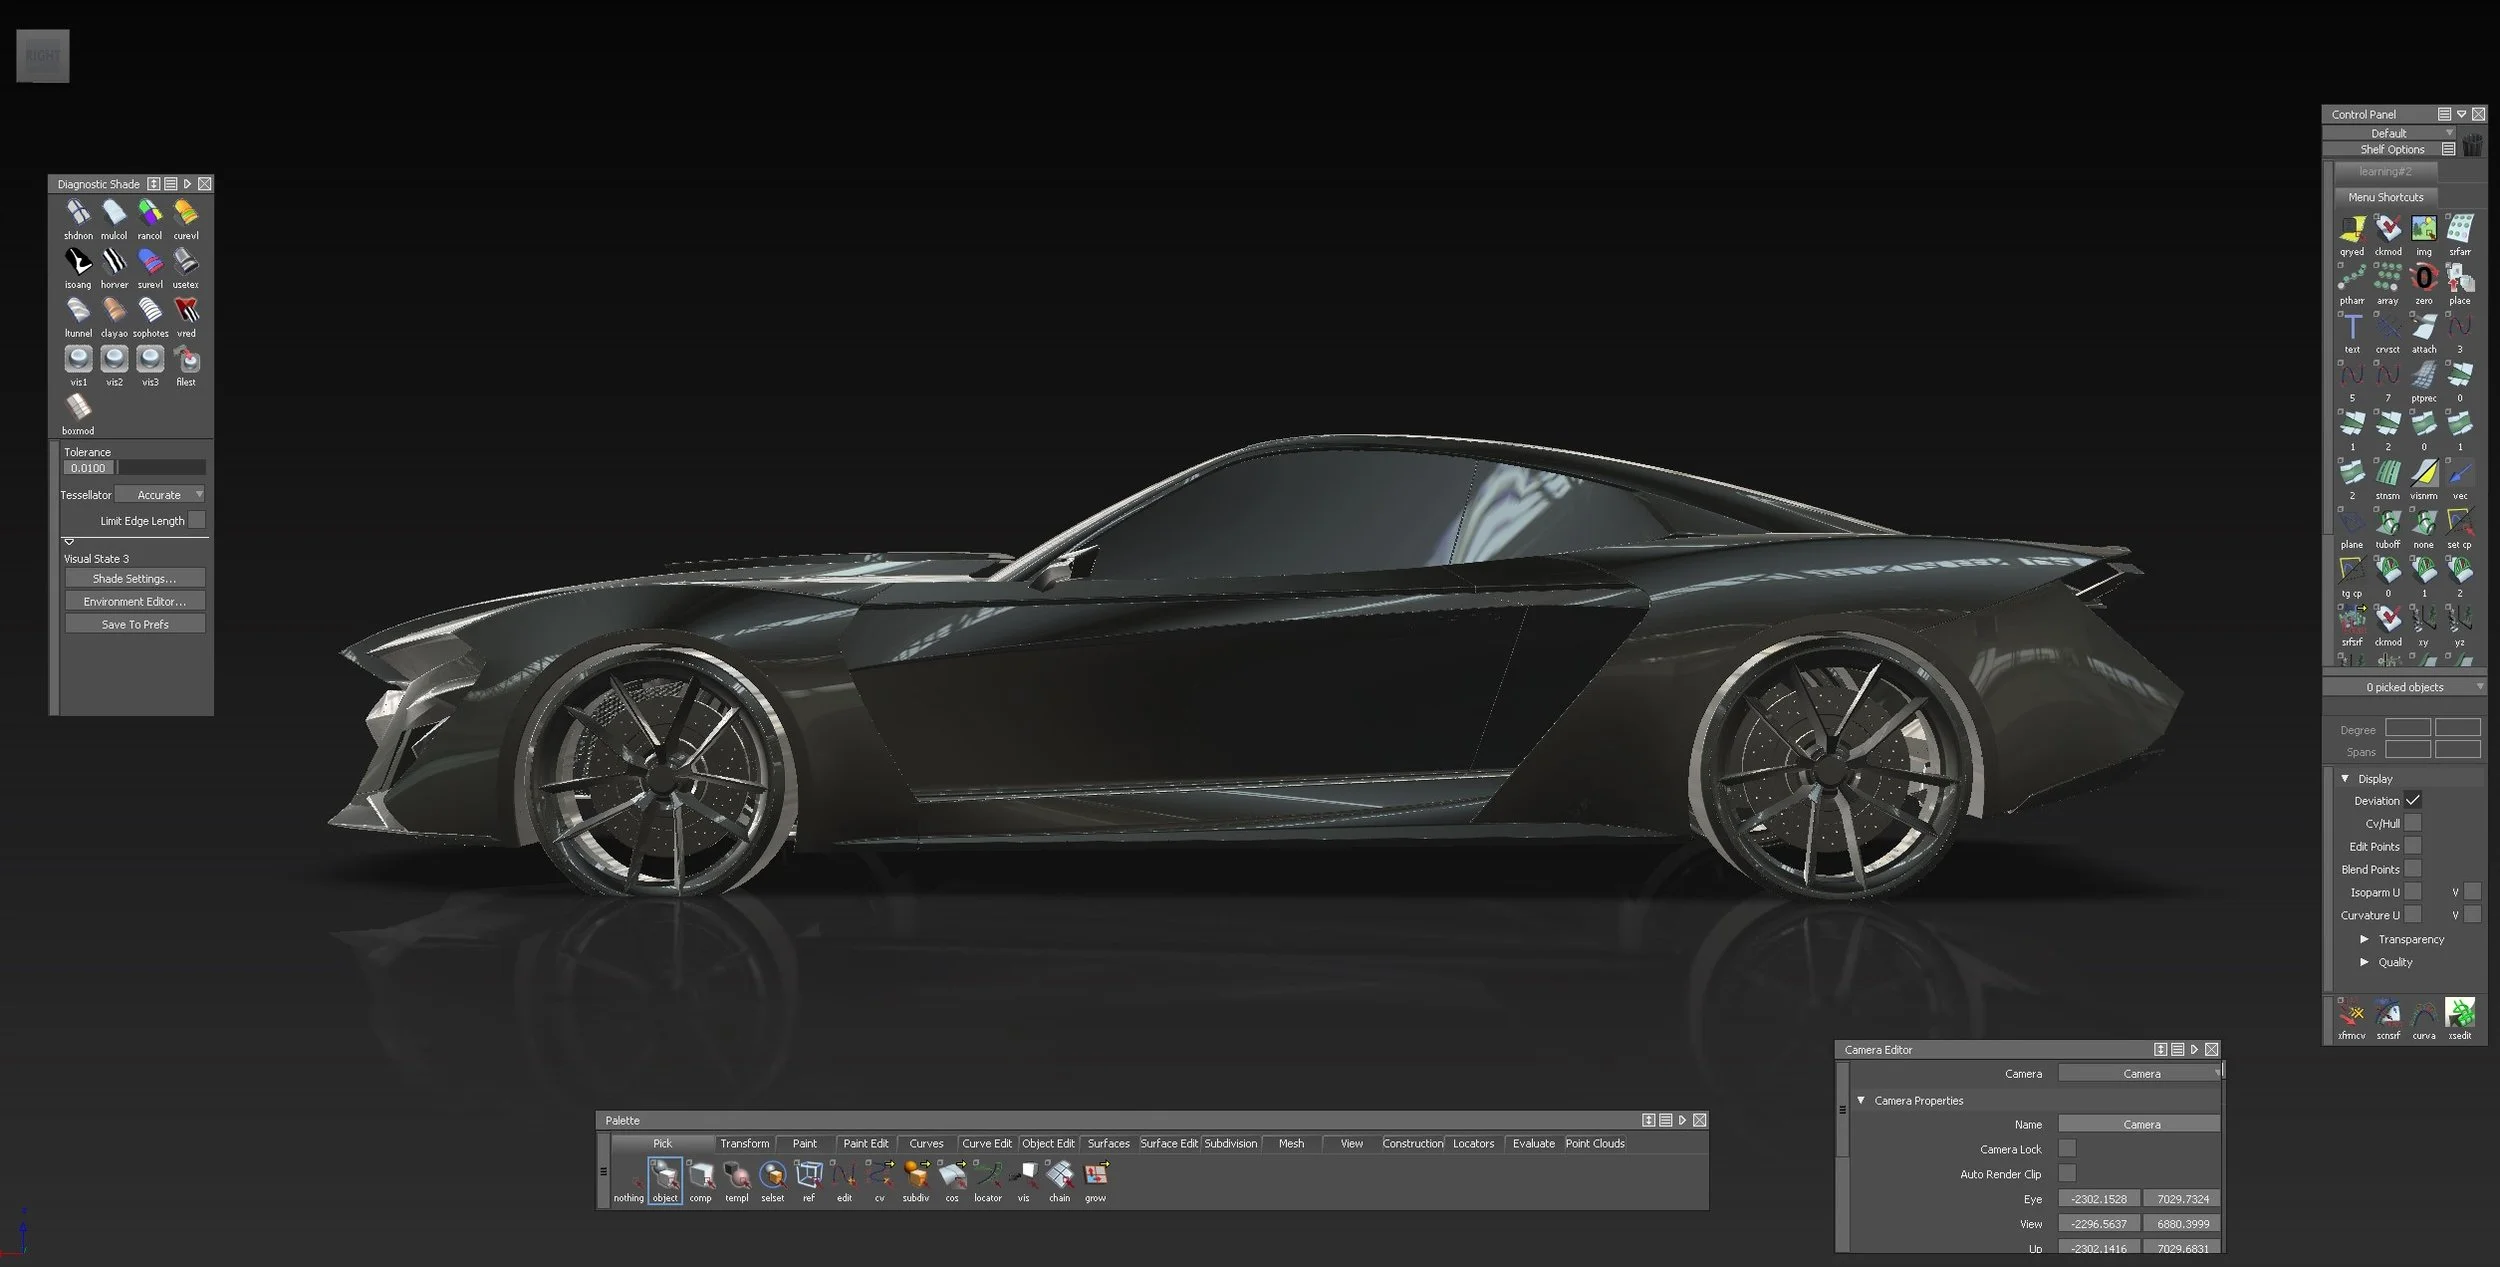Click the Save To Prefs button

(x=135, y=624)
